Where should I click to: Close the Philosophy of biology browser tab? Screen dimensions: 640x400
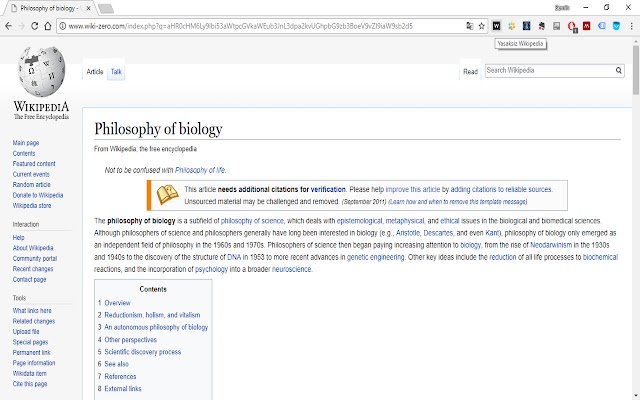(89, 8)
